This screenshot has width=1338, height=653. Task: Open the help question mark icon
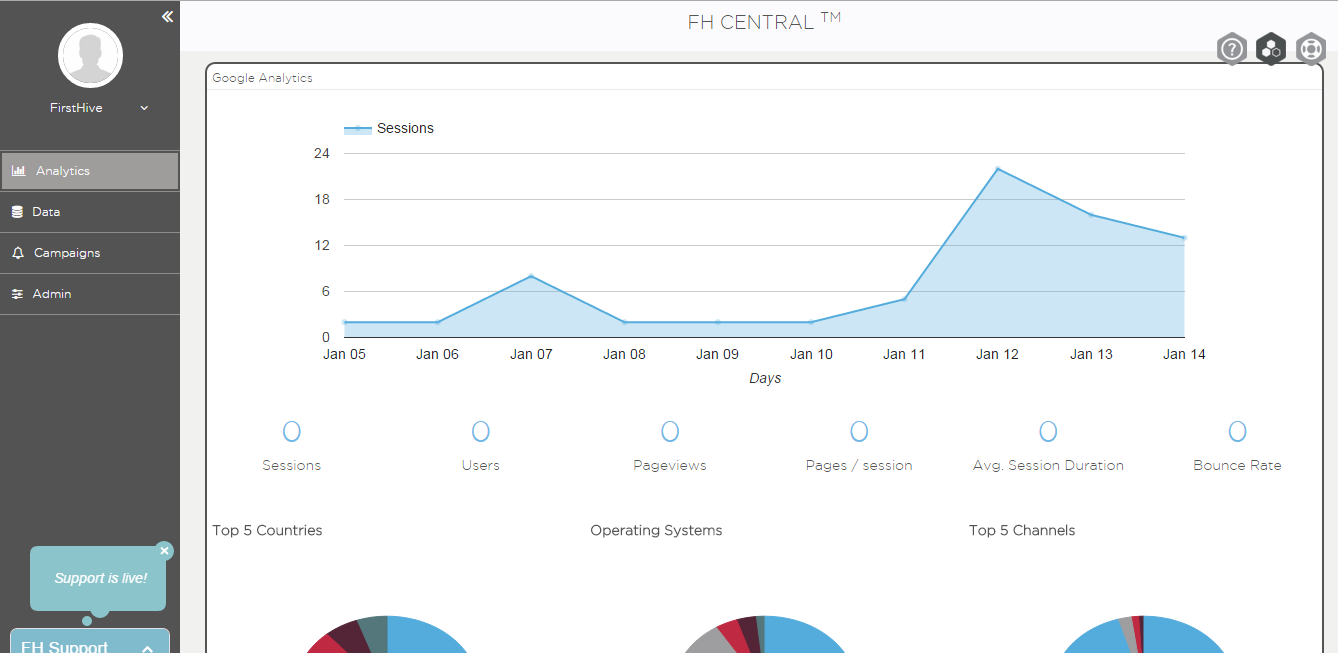(1232, 49)
